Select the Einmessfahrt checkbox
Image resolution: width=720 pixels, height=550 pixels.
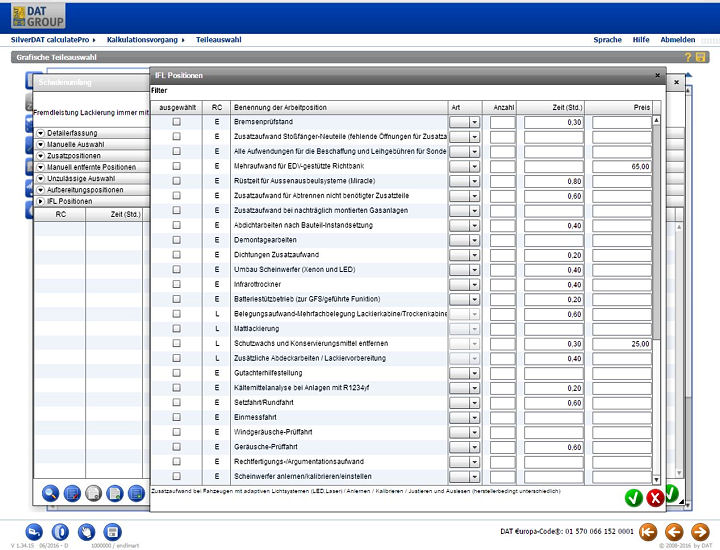[176, 417]
